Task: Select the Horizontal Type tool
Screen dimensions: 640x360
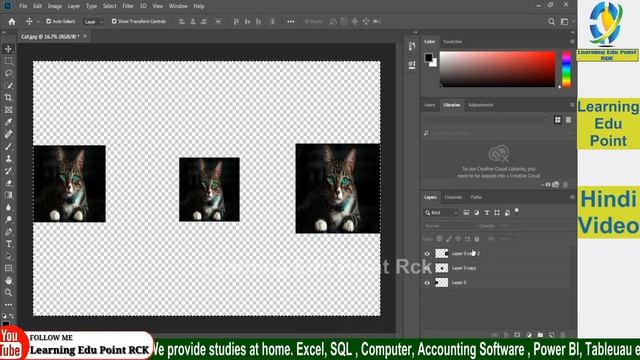Action: click(x=8, y=244)
